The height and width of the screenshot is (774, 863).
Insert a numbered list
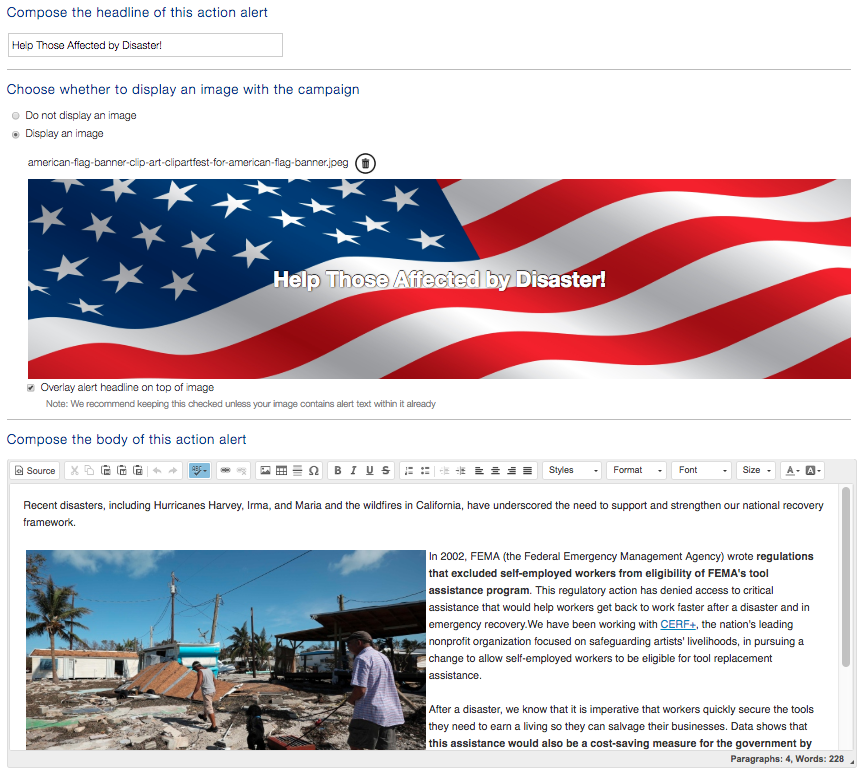point(409,471)
